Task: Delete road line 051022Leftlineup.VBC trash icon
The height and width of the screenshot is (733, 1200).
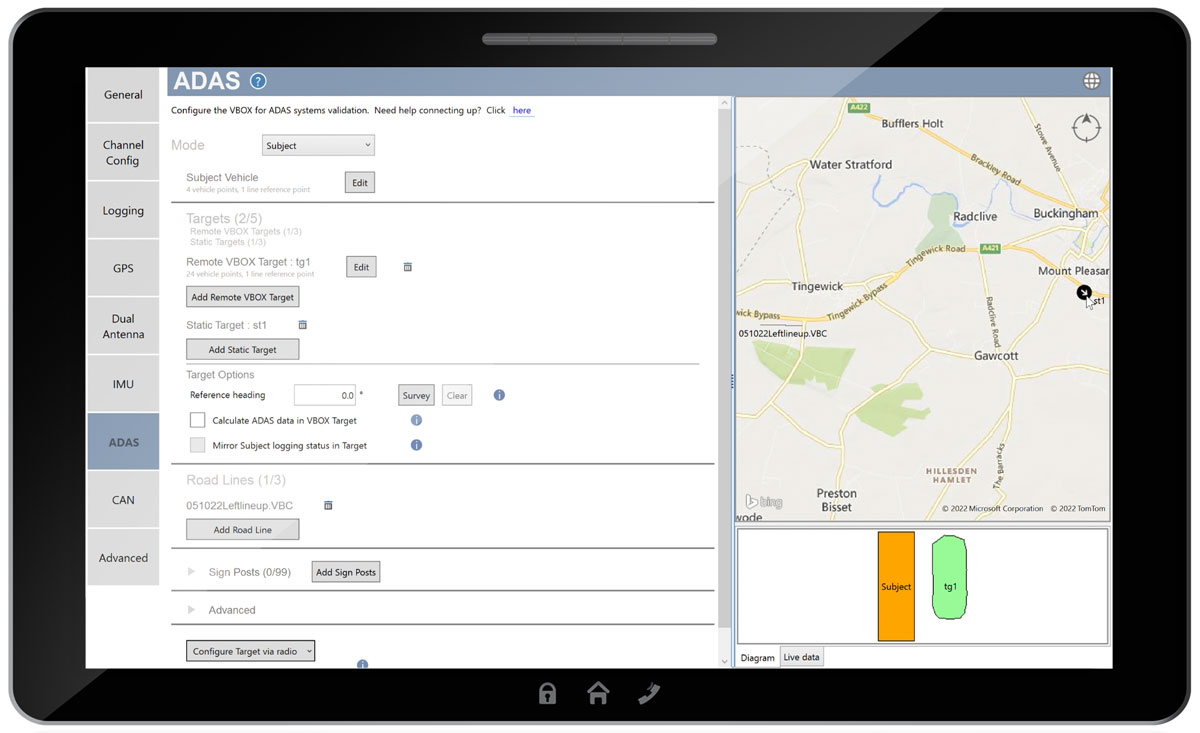Action: [328, 506]
